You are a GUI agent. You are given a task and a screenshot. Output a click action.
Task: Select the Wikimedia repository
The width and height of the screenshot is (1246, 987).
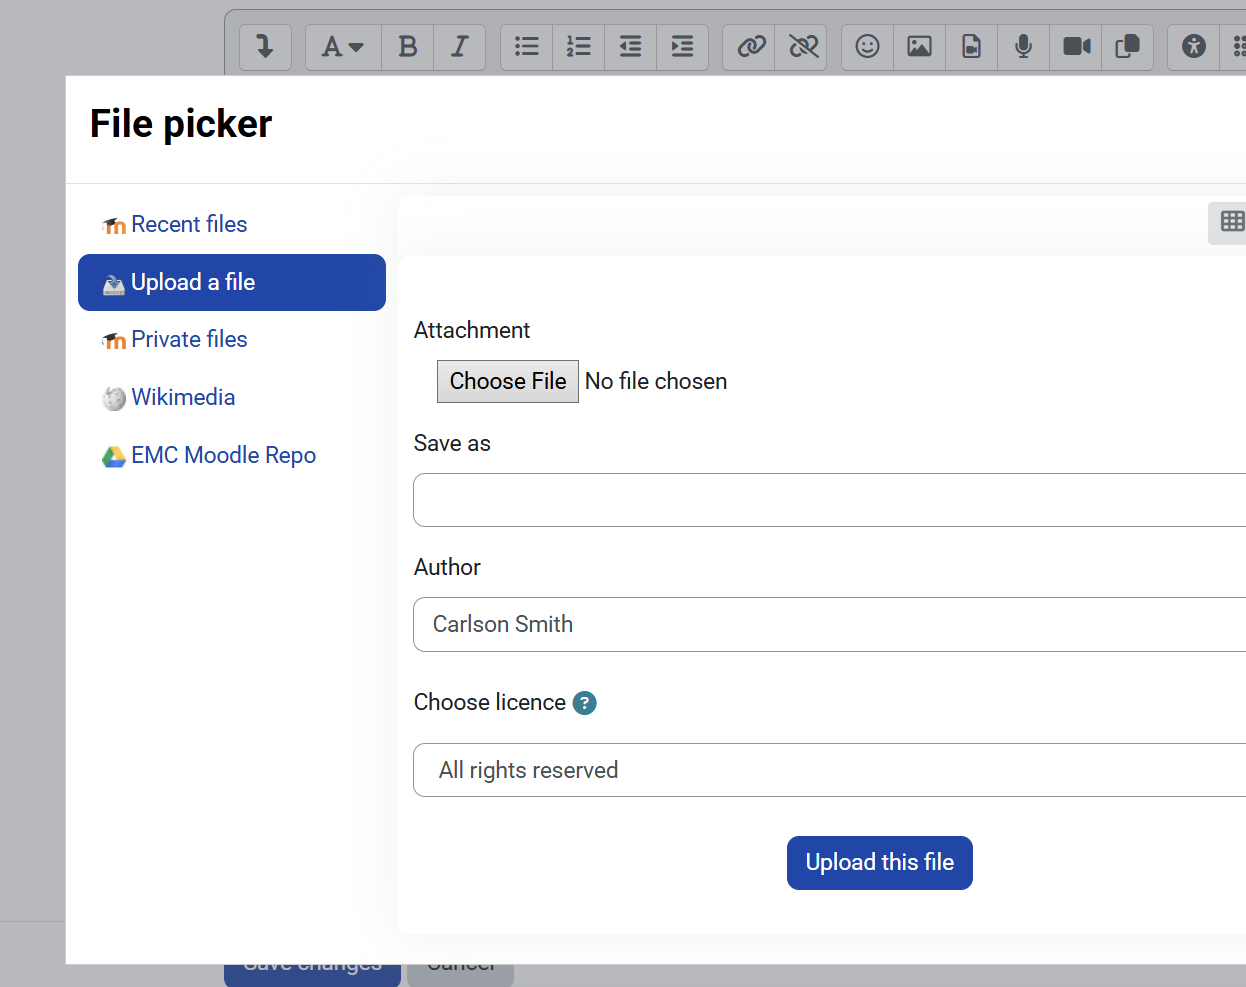point(183,398)
